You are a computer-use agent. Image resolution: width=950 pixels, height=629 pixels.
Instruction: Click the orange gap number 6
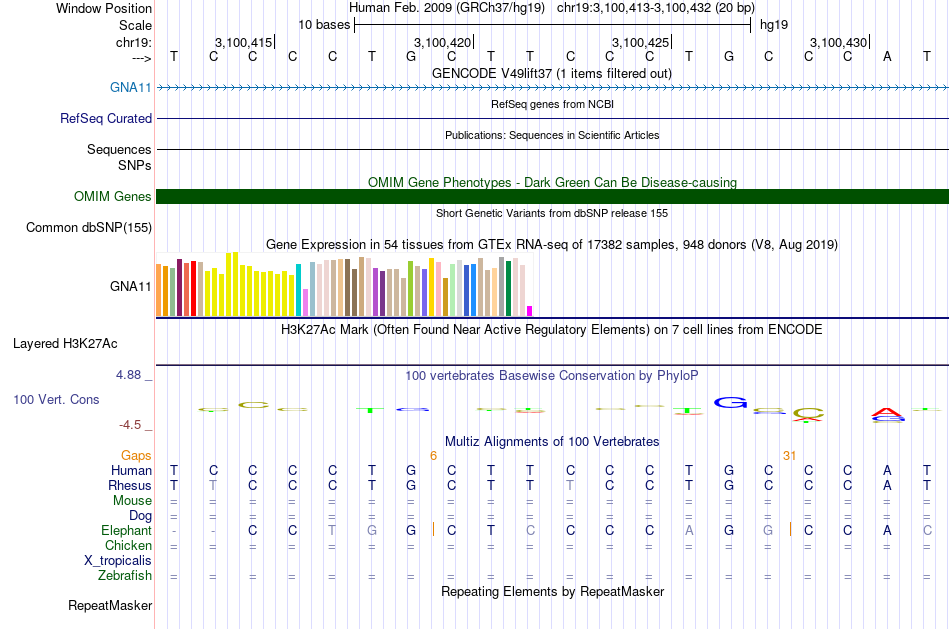tap(433, 455)
